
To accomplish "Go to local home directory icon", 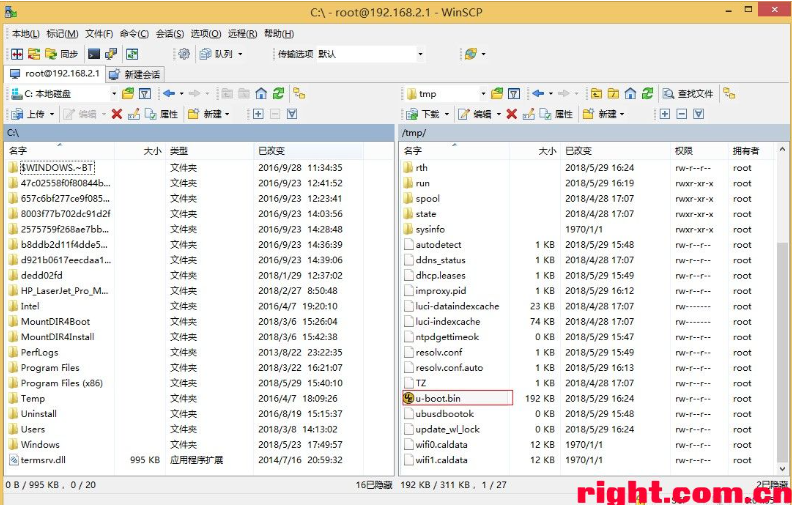I will point(261,93).
